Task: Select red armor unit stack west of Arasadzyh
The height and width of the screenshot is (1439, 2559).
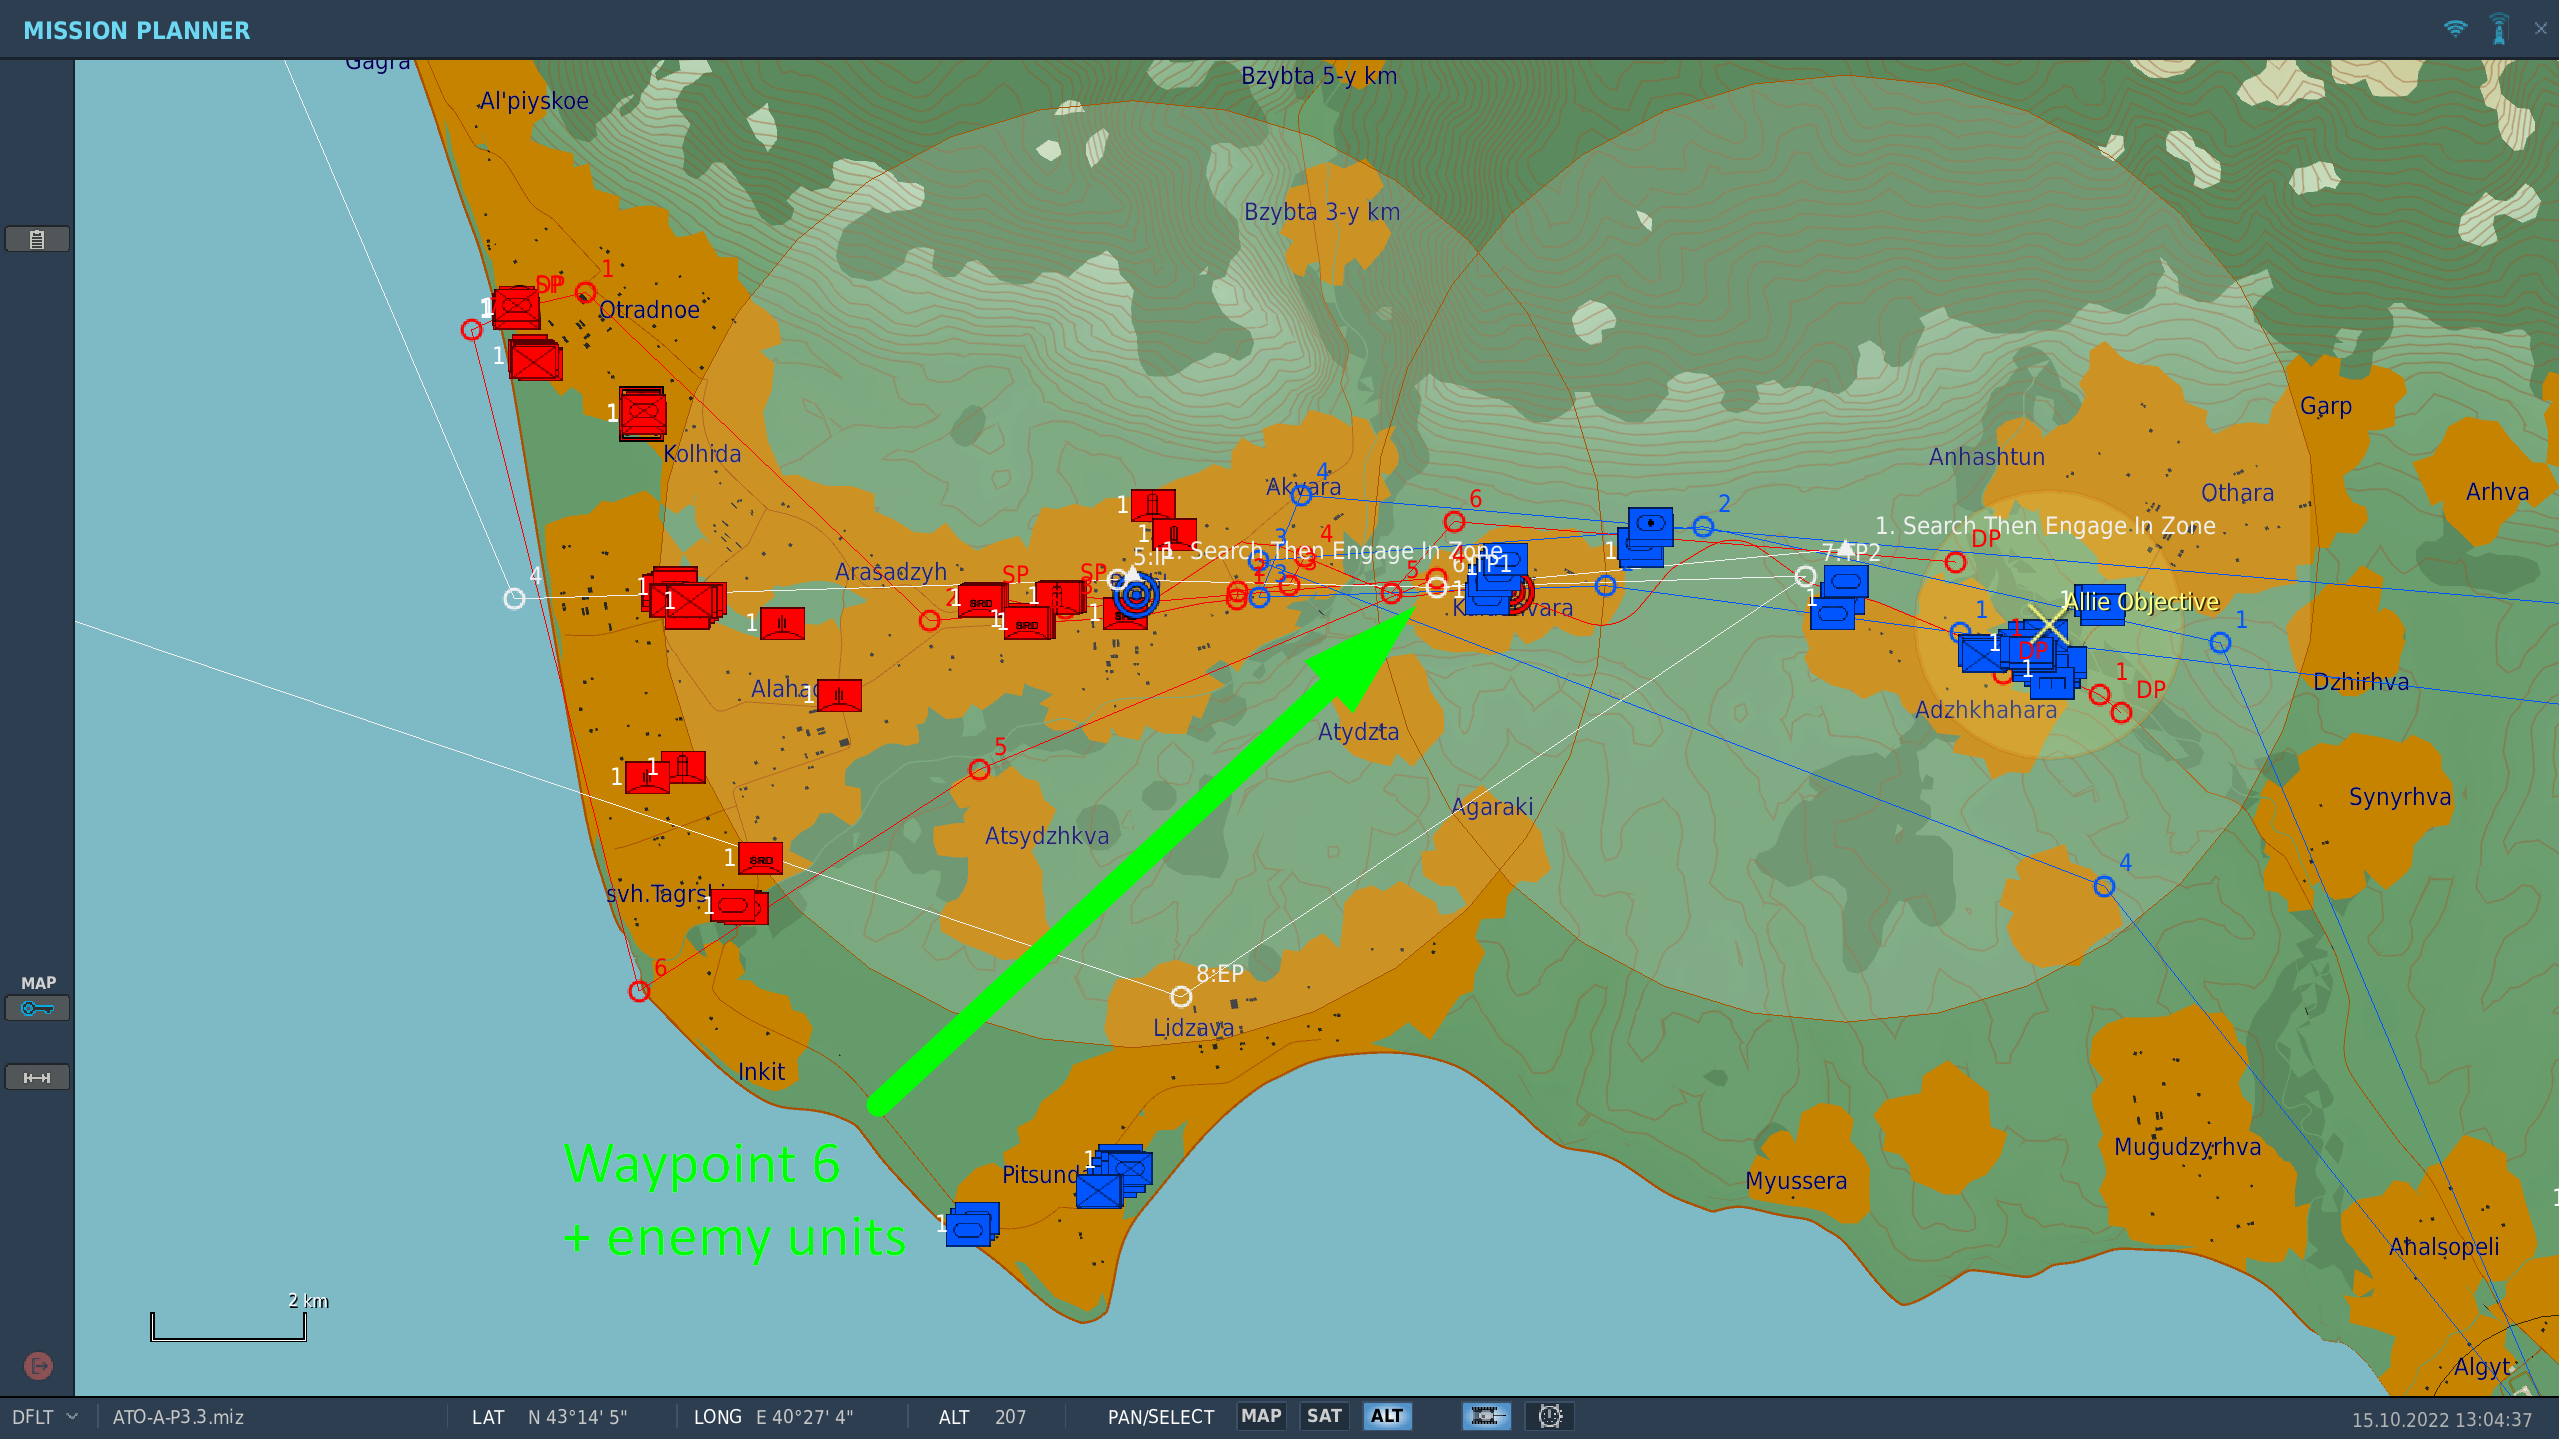Action: click(686, 598)
